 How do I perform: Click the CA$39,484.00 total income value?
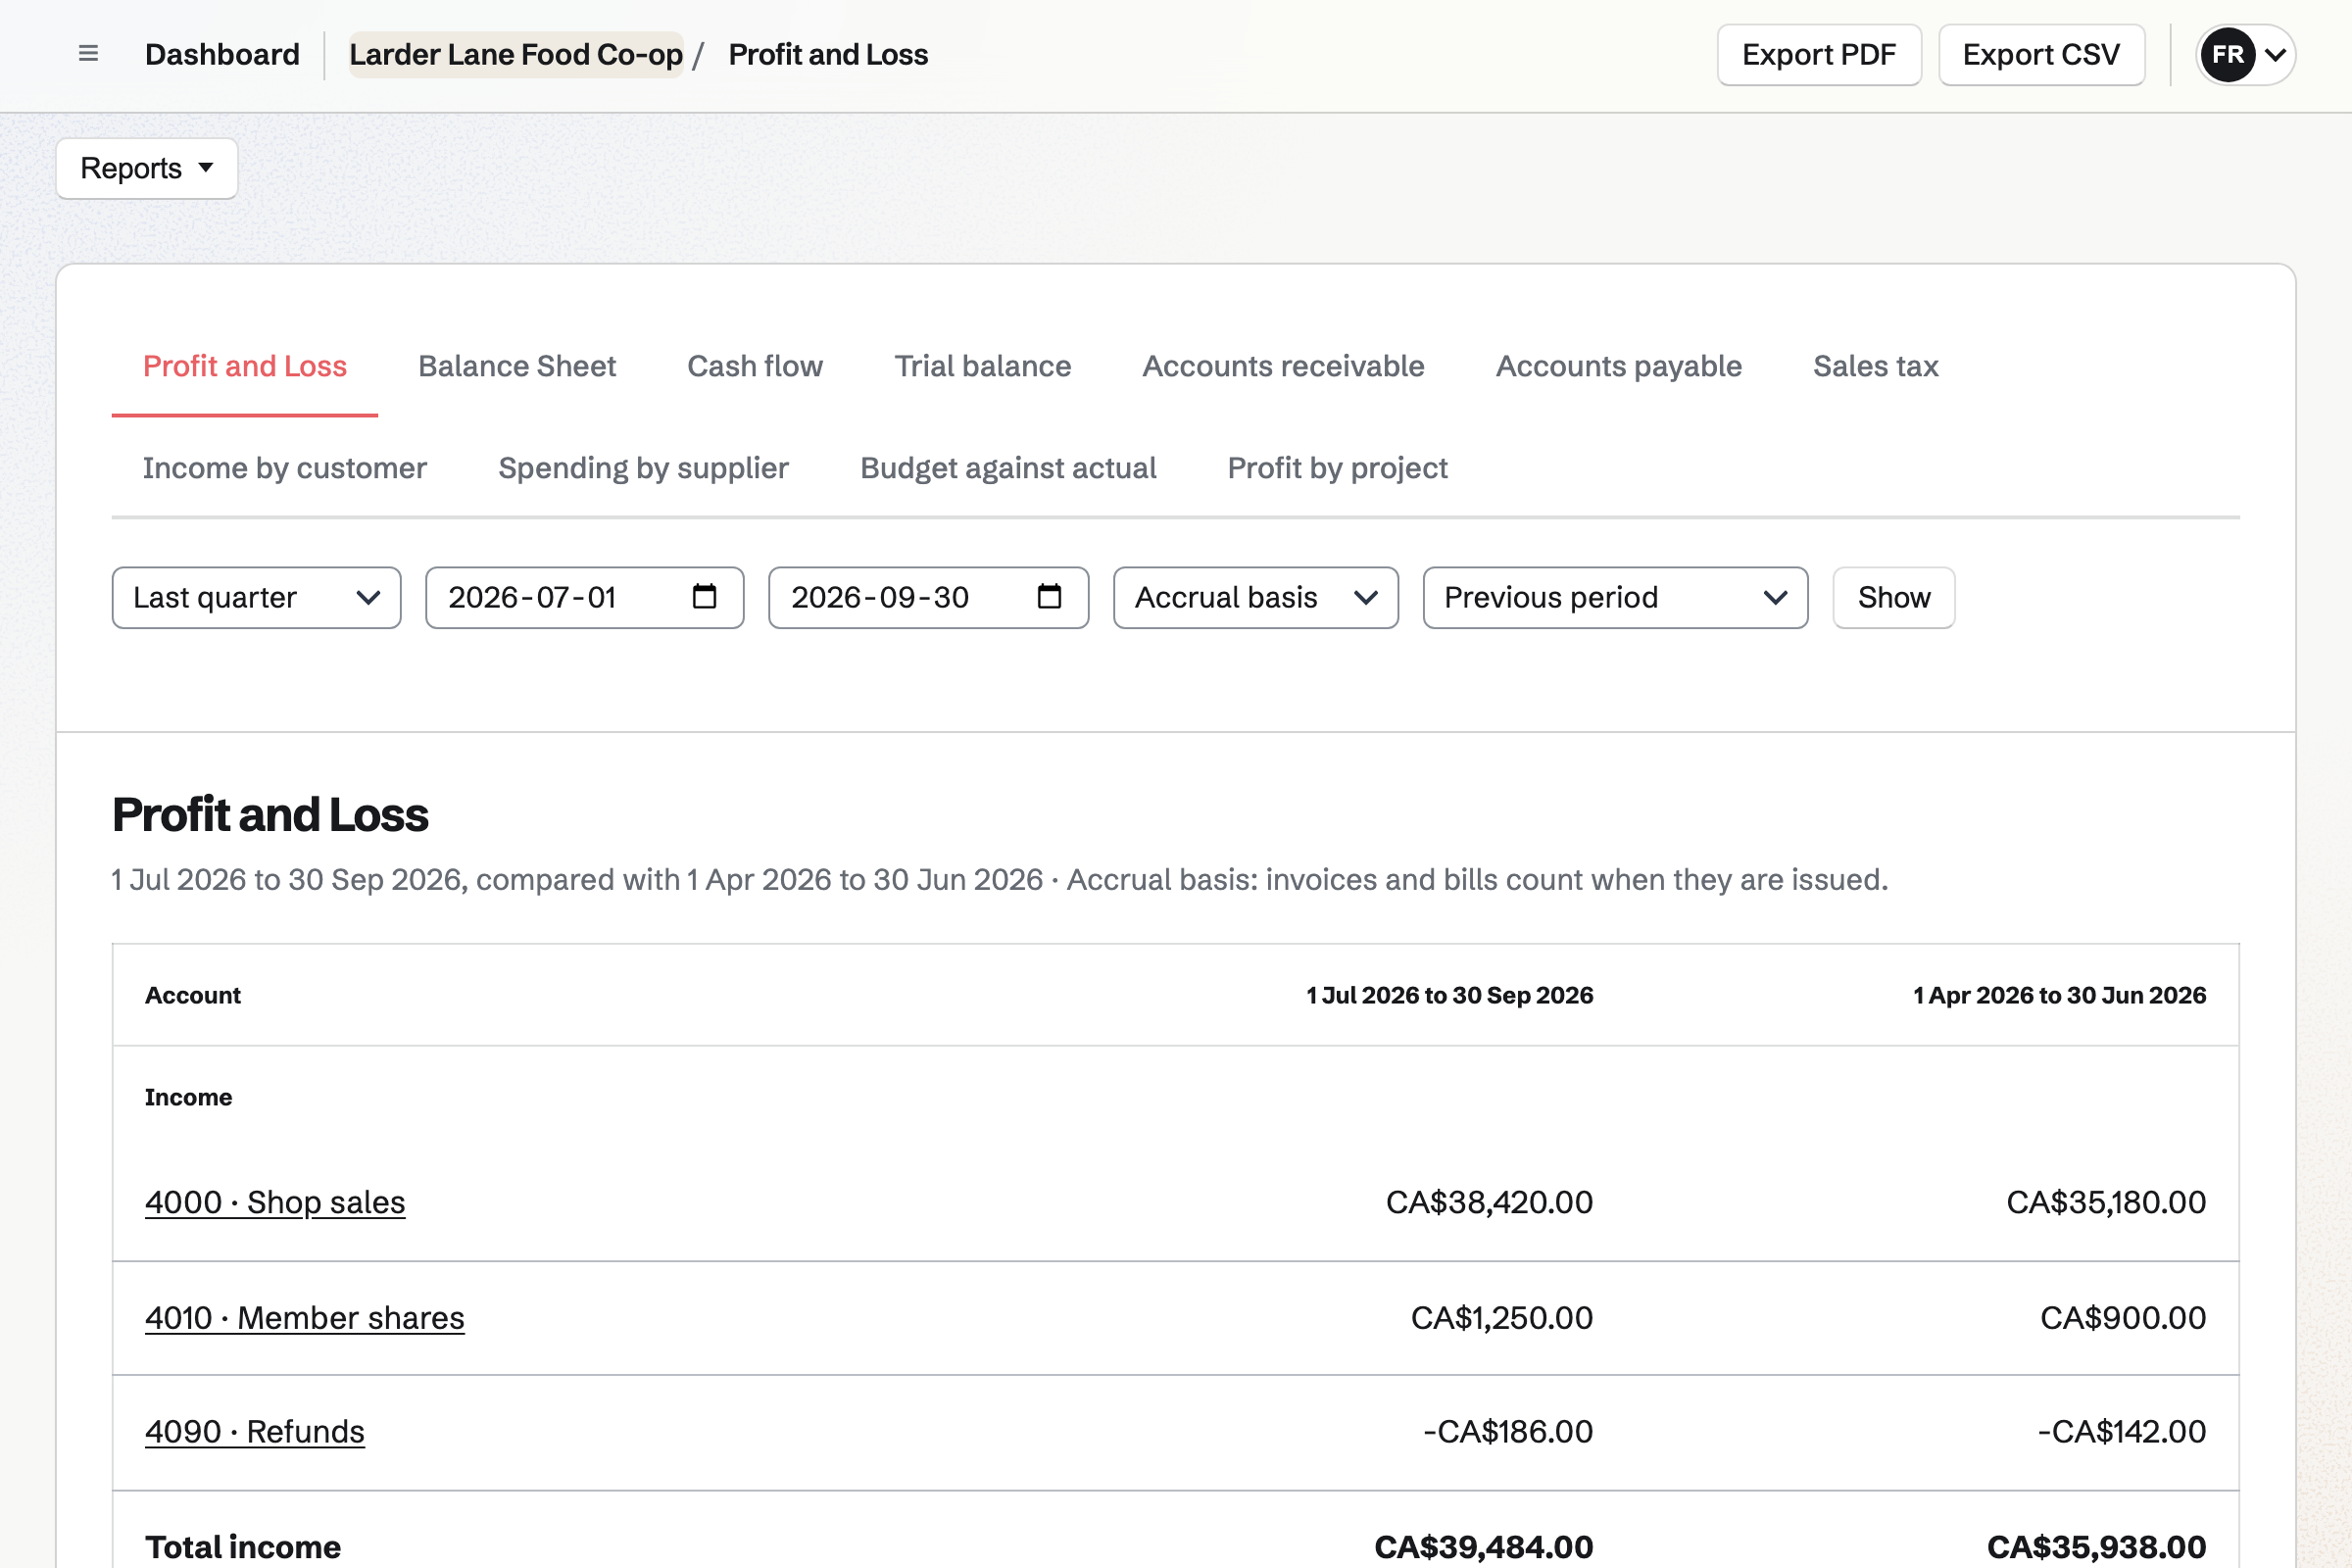click(x=1484, y=1547)
